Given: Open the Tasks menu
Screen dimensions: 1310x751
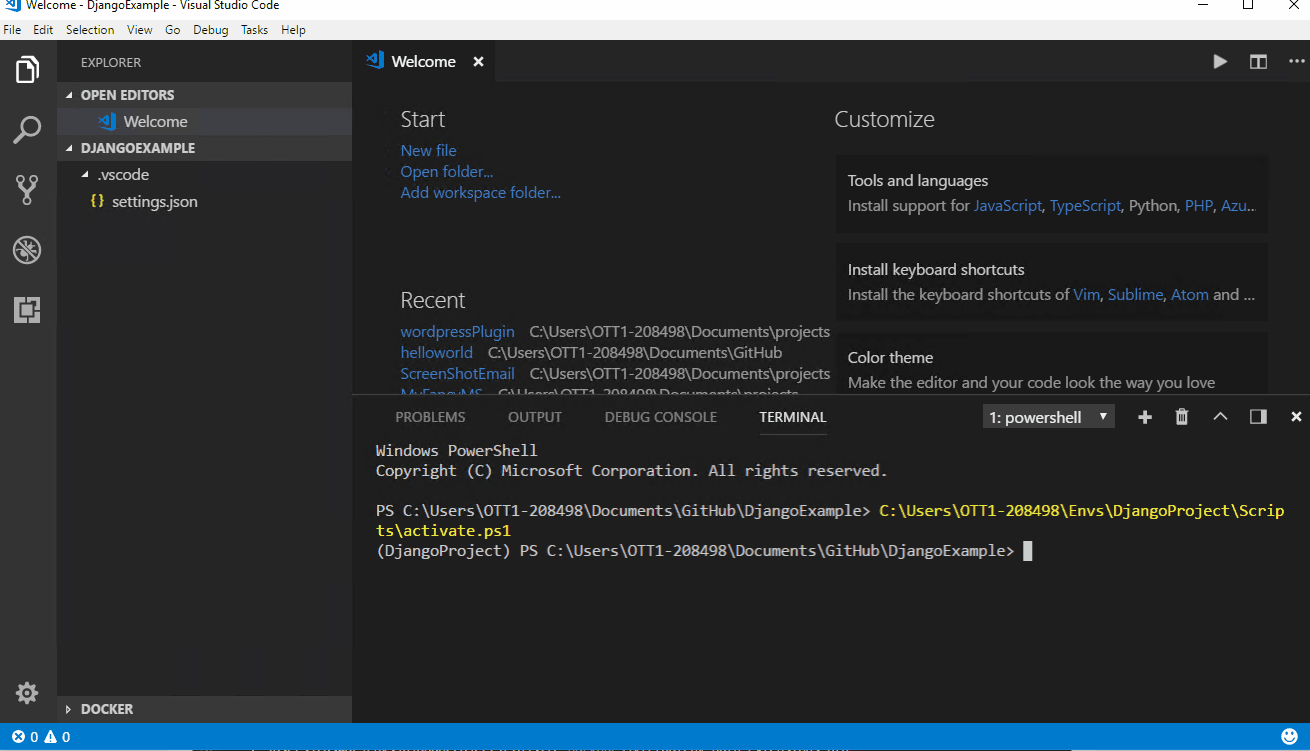Looking at the screenshot, I should pos(255,30).
